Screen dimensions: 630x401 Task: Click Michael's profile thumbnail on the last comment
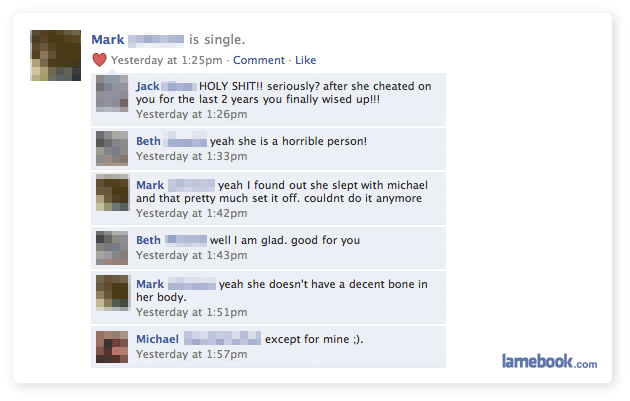click(x=112, y=347)
